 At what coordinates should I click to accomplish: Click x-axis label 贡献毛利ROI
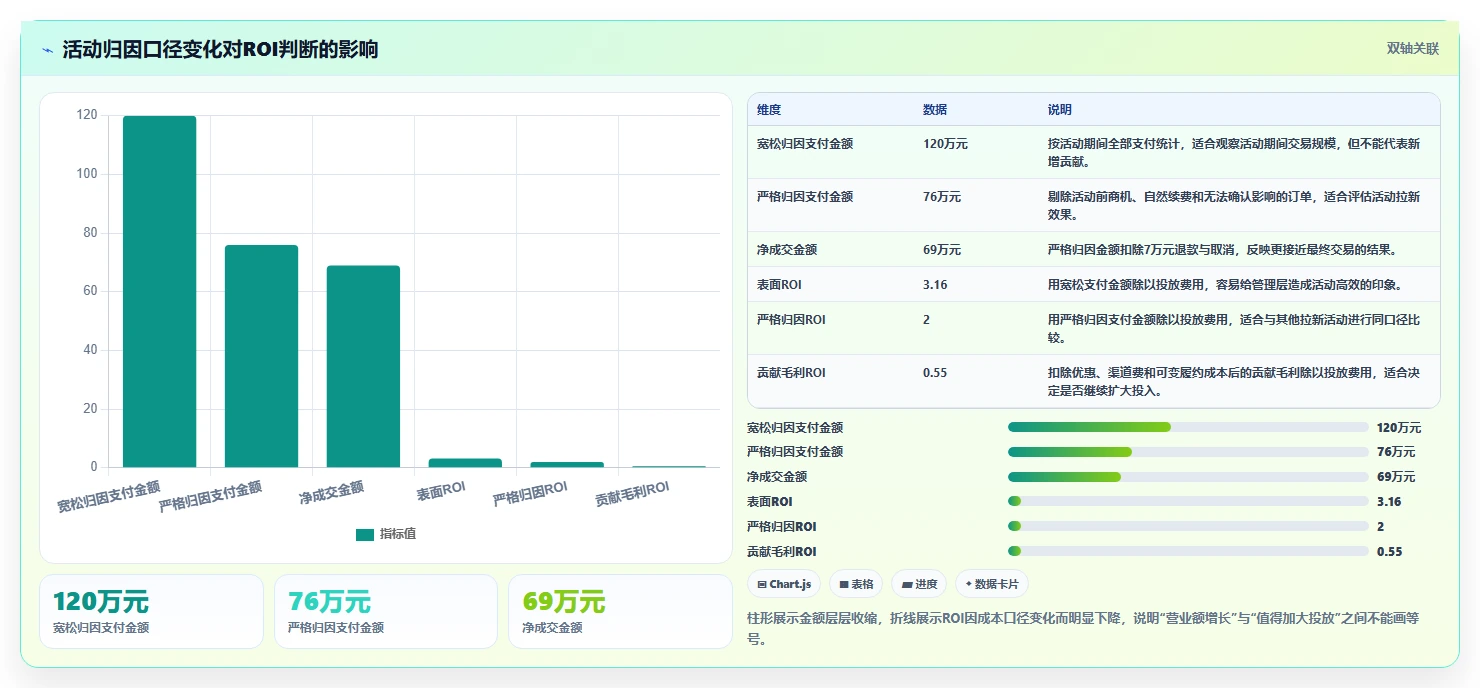tap(632, 493)
